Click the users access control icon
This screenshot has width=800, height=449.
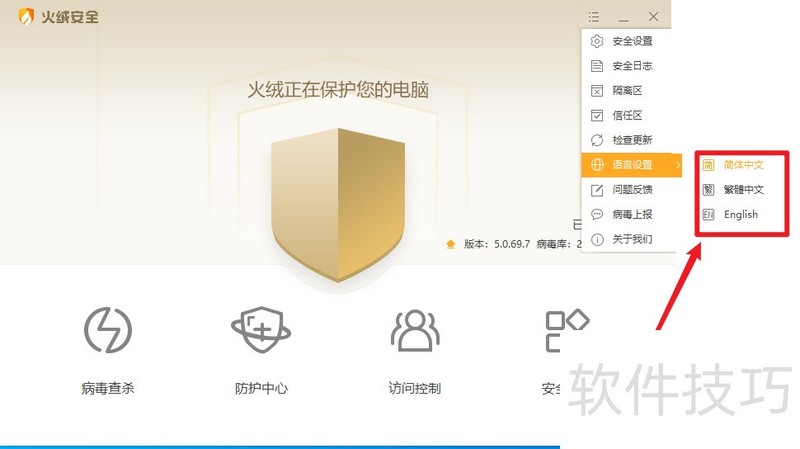415,330
